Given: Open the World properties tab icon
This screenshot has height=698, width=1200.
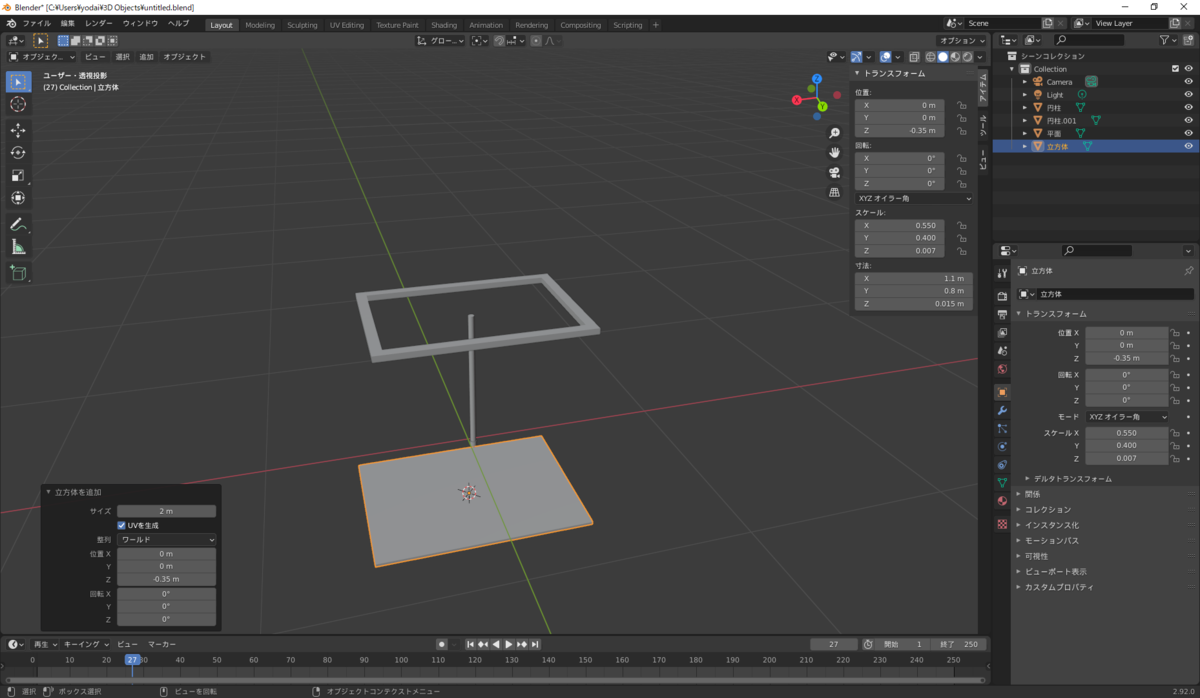Looking at the screenshot, I should tap(1002, 369).
